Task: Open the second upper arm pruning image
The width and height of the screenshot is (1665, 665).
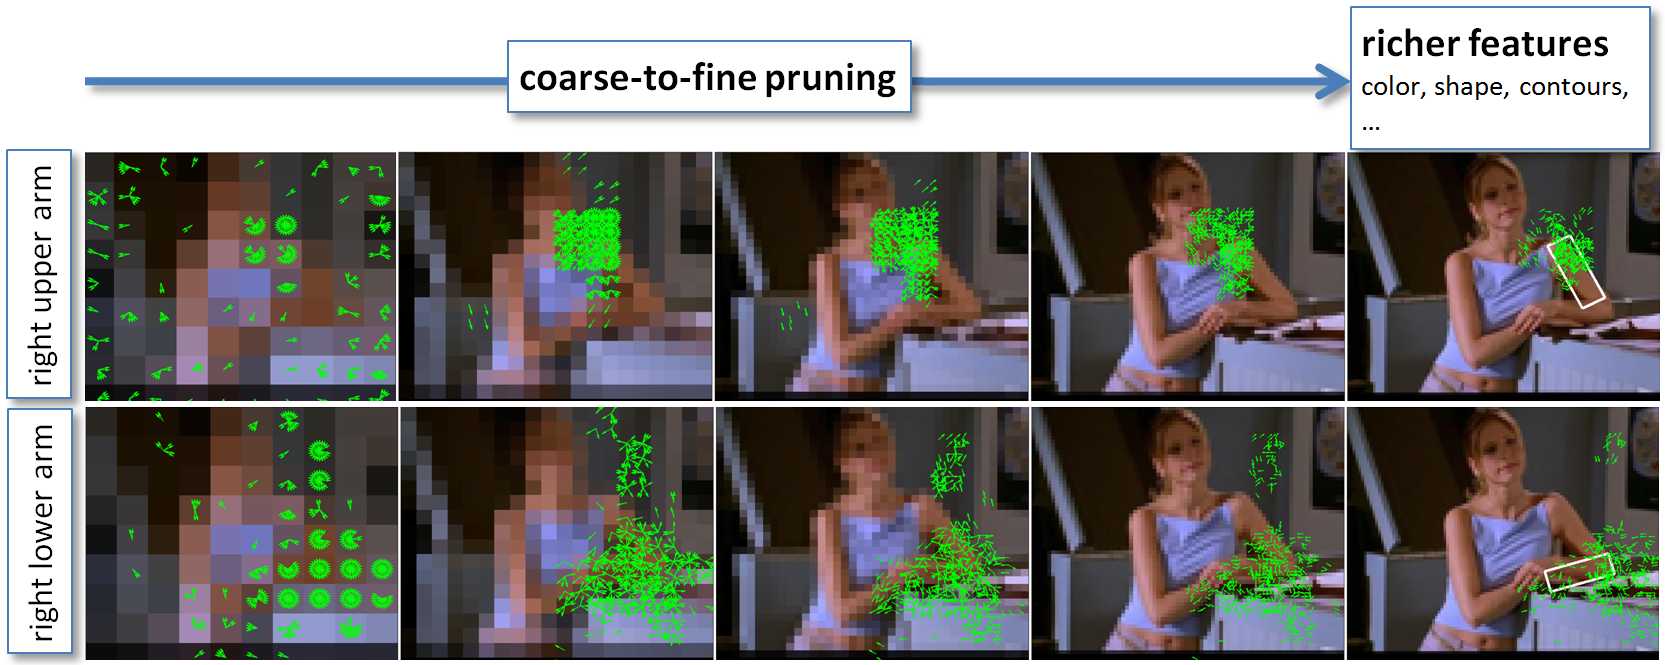Action: point(556,276)
